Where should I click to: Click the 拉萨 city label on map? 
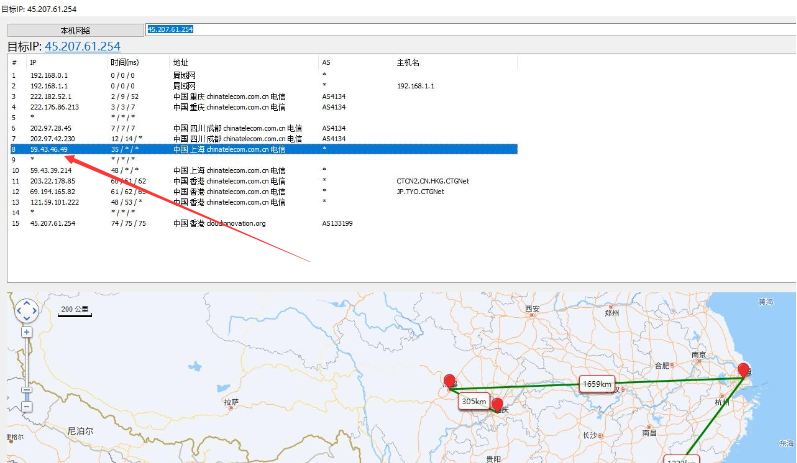231,403
